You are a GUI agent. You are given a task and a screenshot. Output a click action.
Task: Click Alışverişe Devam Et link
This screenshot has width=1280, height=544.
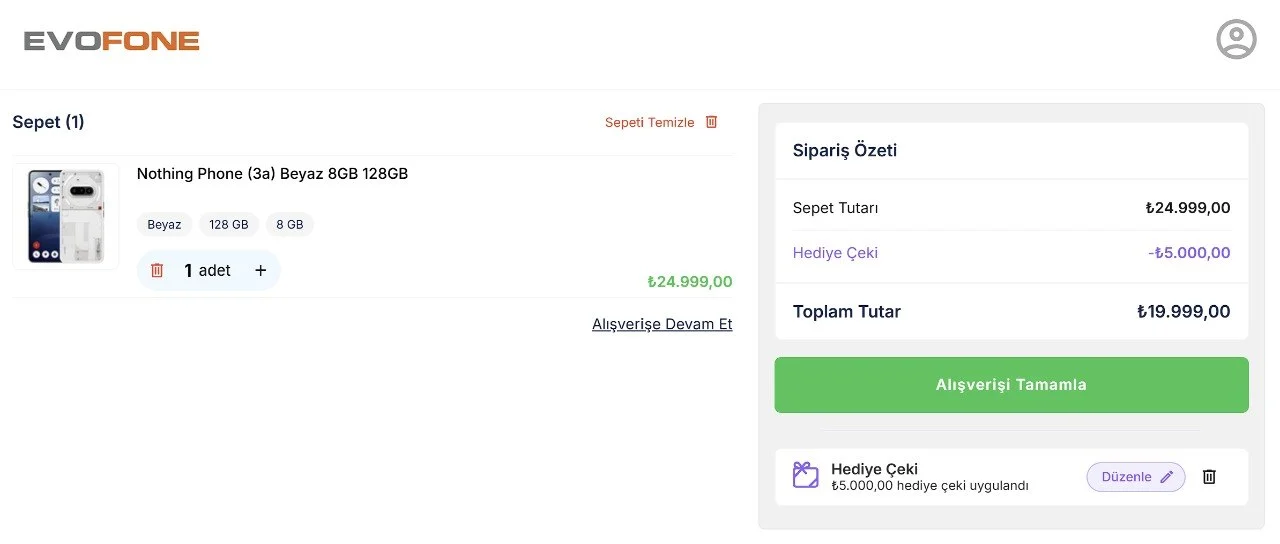[662, 324]
